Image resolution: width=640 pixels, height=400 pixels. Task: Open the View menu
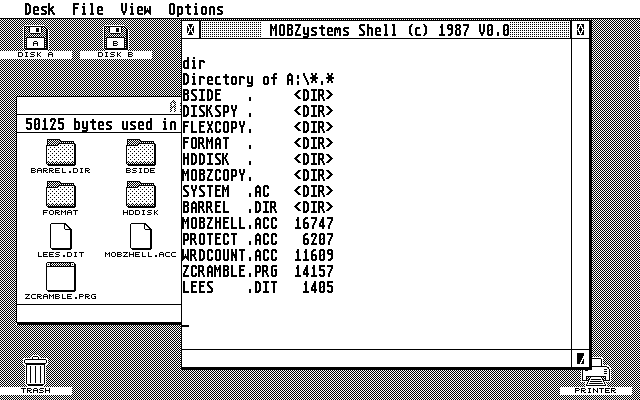pos(136,9)
